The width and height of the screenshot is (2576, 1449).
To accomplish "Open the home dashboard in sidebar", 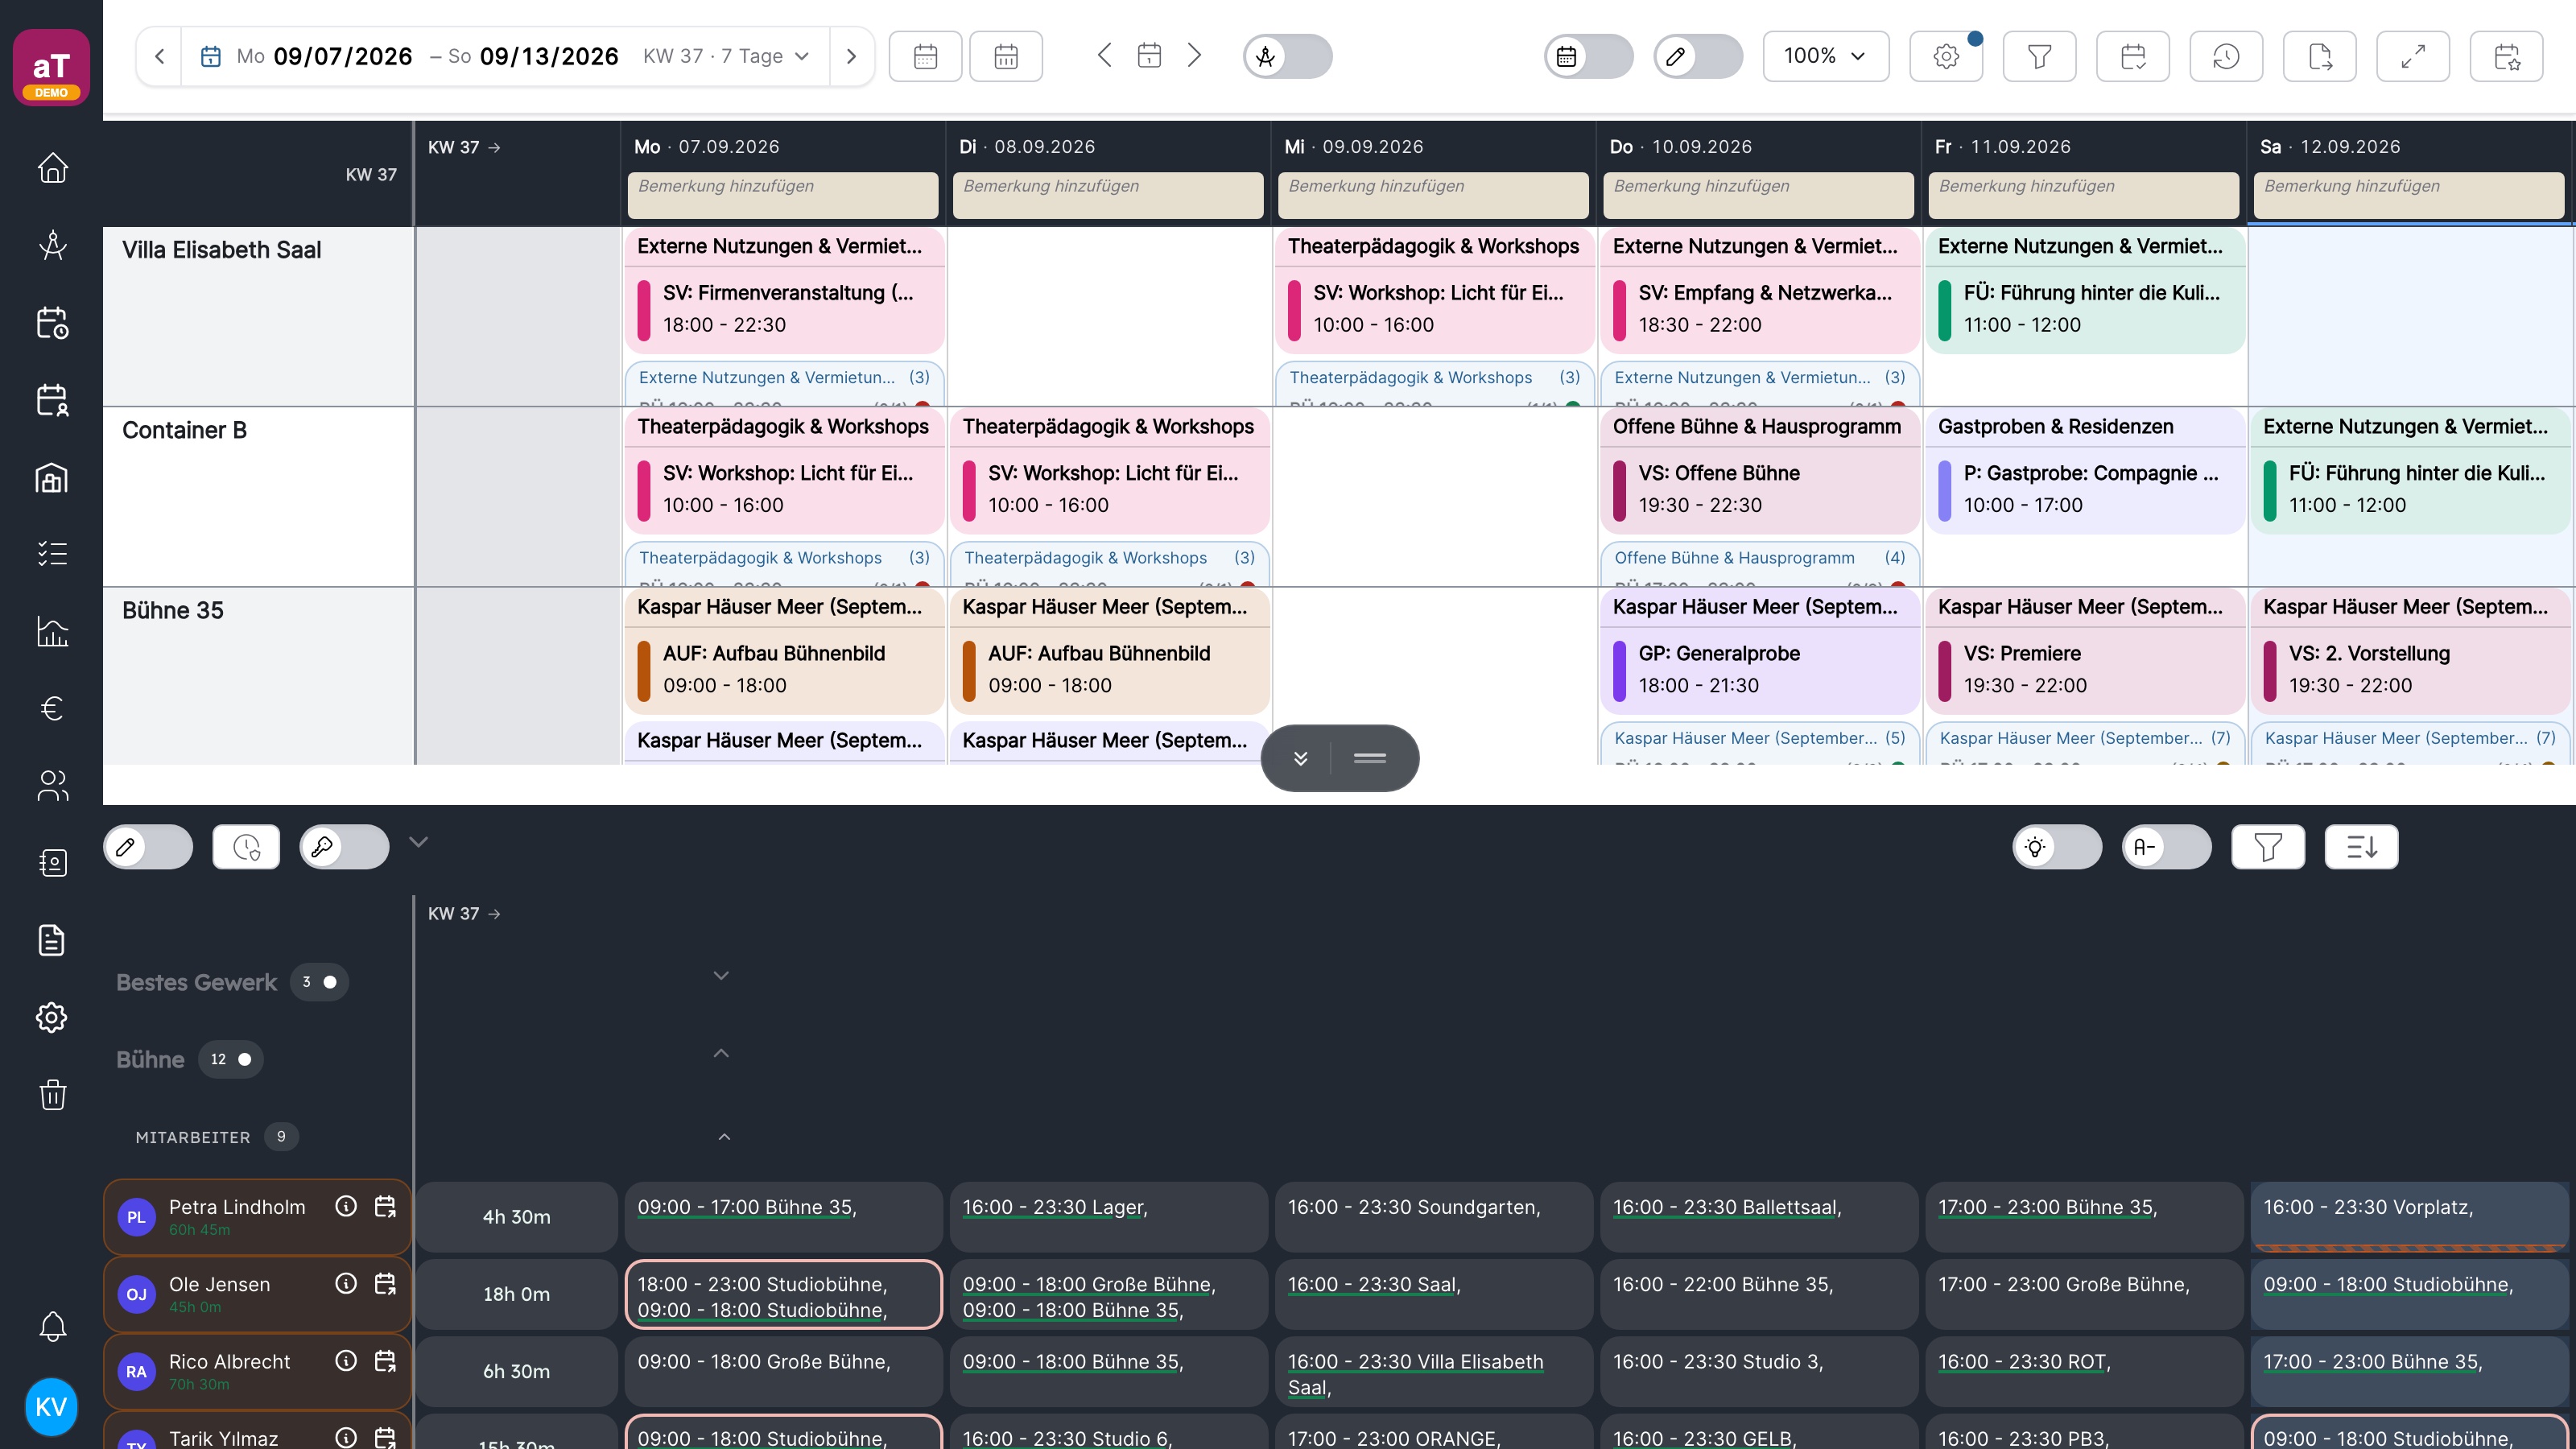I will coord(52,168).
